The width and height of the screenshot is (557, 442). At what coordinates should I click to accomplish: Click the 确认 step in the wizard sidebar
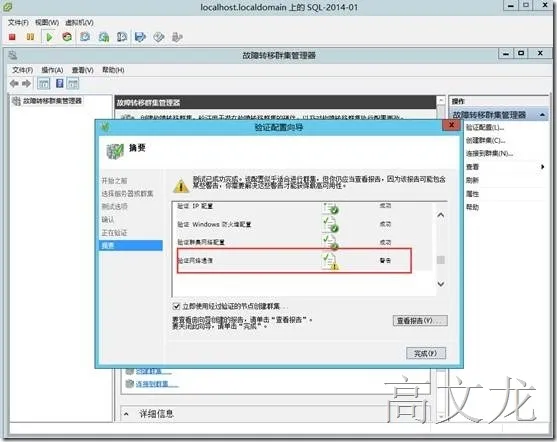[x=108, y=220]
